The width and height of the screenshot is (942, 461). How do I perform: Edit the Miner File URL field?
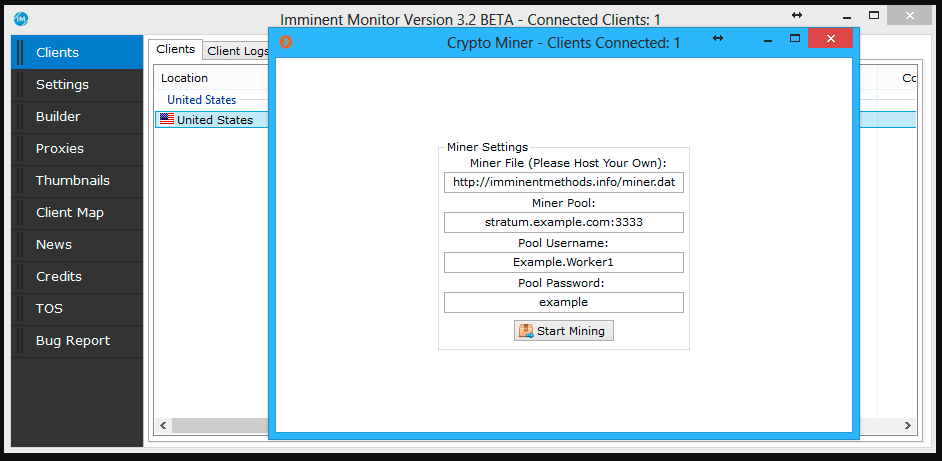564,183
